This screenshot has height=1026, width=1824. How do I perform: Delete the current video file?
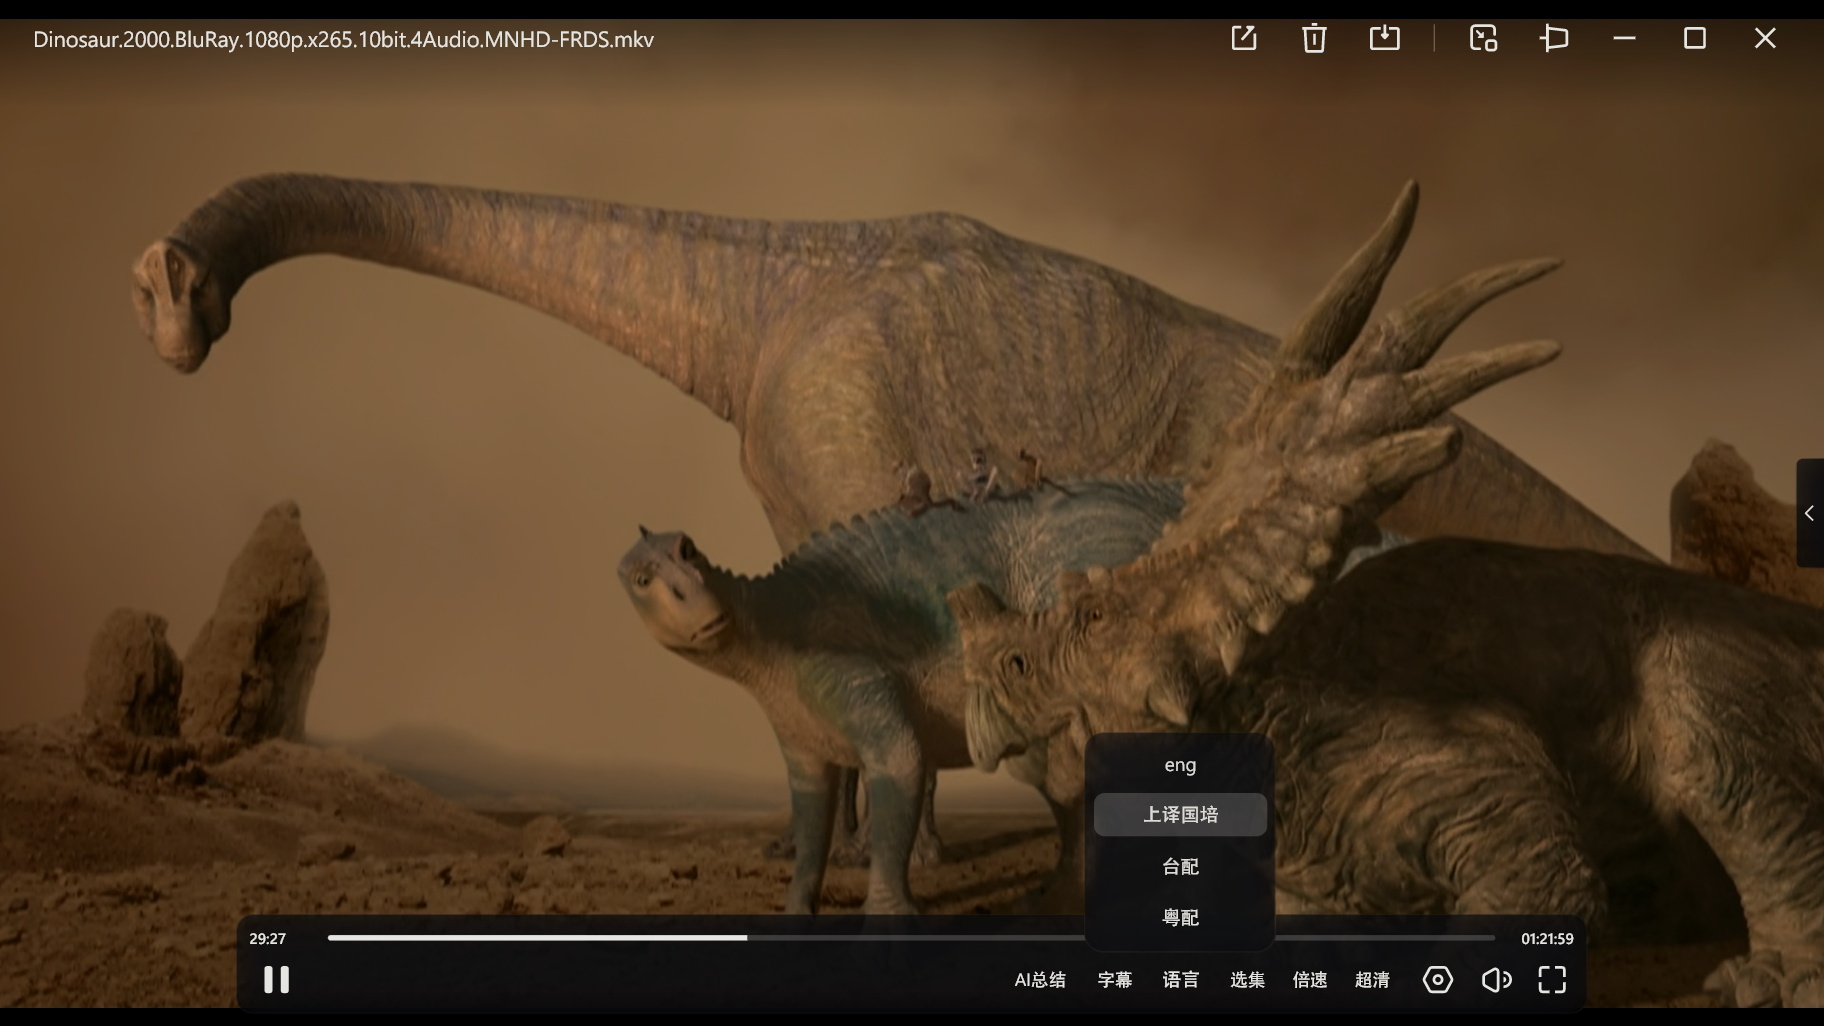(x=1313, y=38)
